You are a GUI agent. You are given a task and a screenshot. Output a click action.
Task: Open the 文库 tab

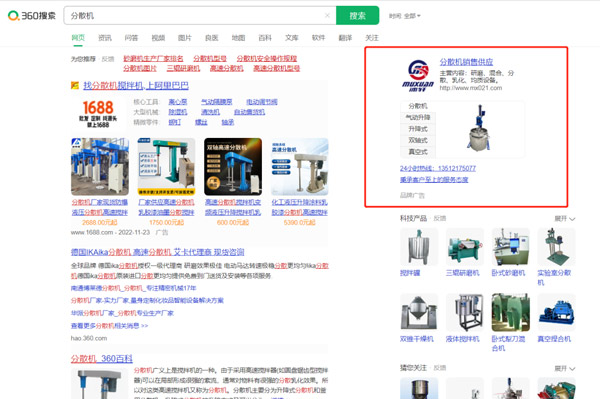point(292,37)
